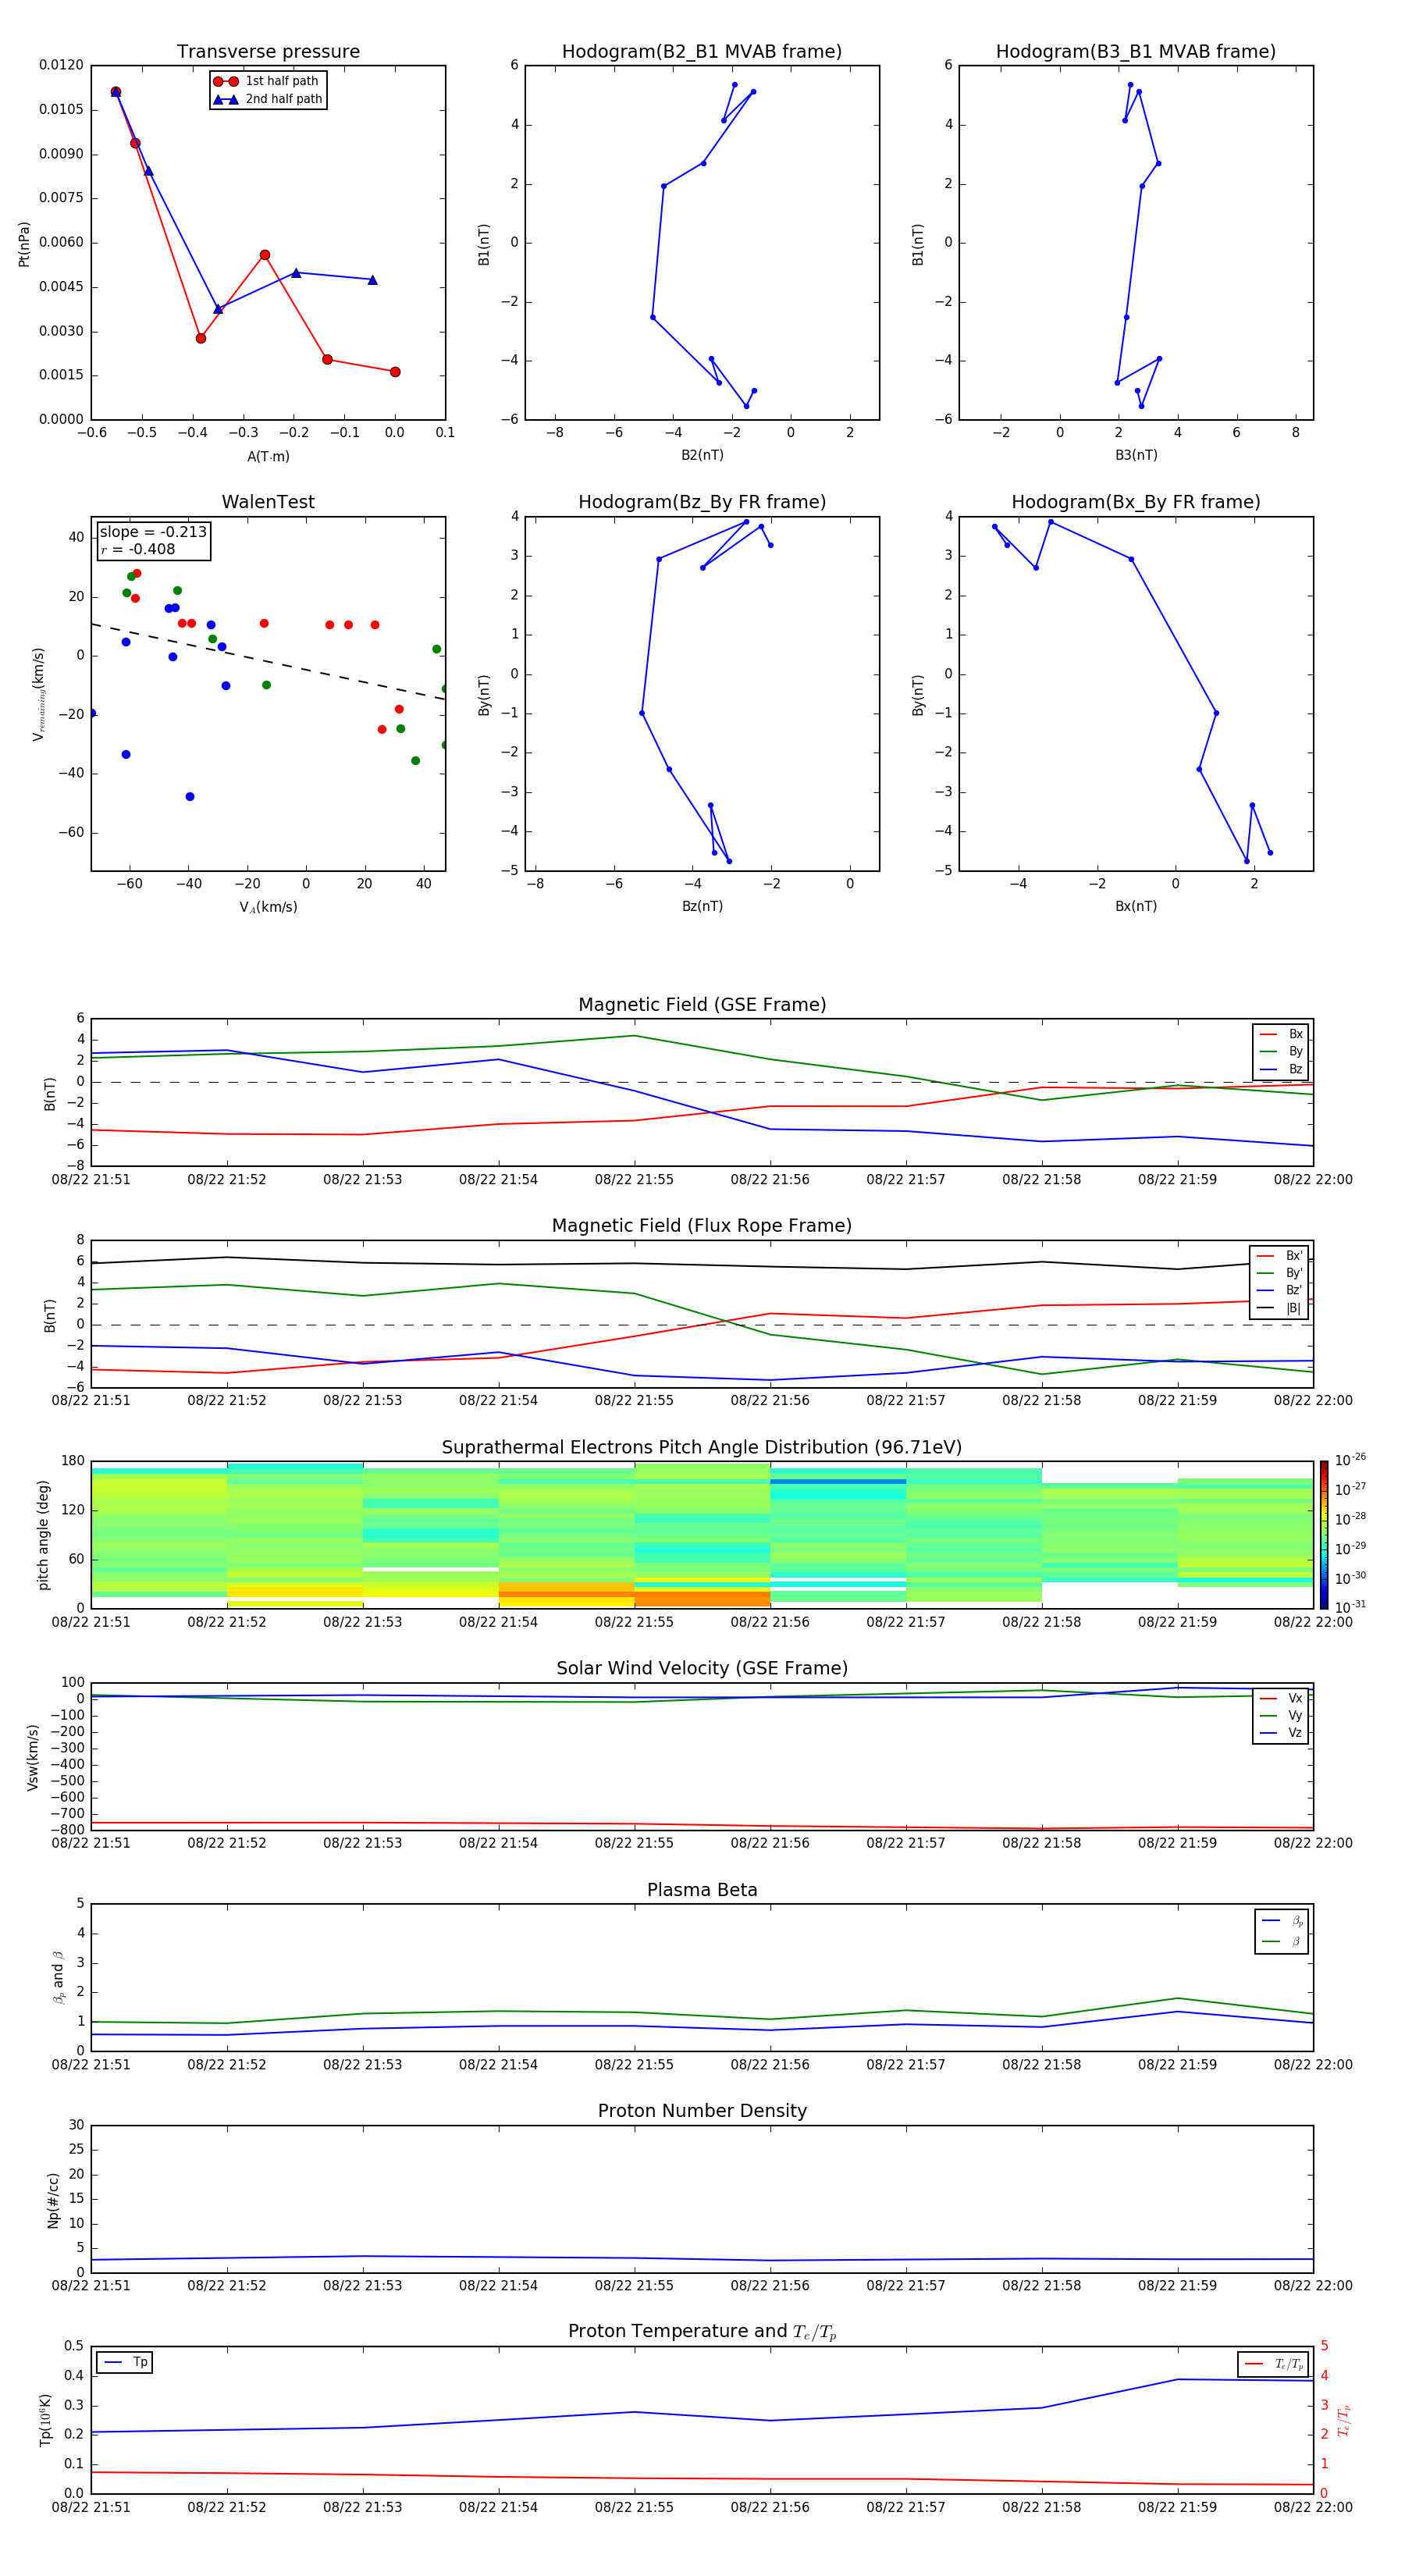Select the "Tp" legend entry
1405x2576 pixels.
tap(126, 2363)
